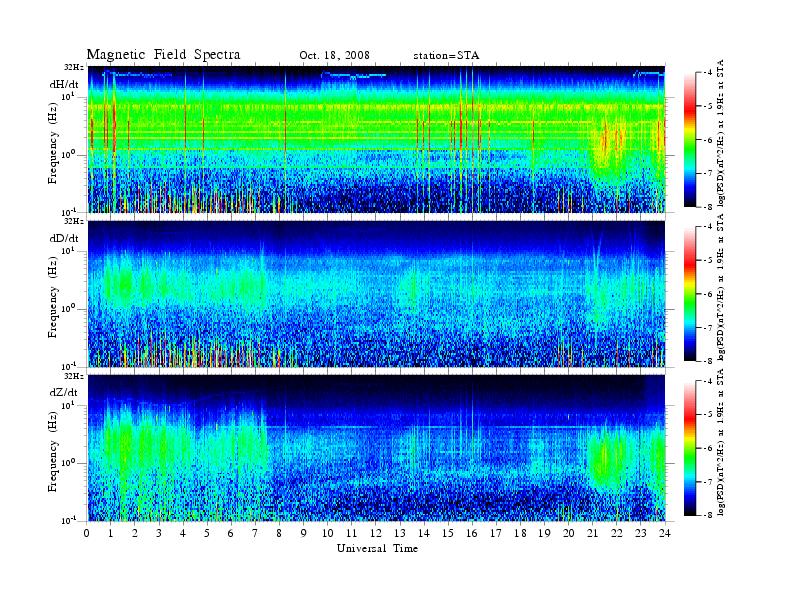
Task: Click hour tick label "12" on time axis
Action: [375, 533]
